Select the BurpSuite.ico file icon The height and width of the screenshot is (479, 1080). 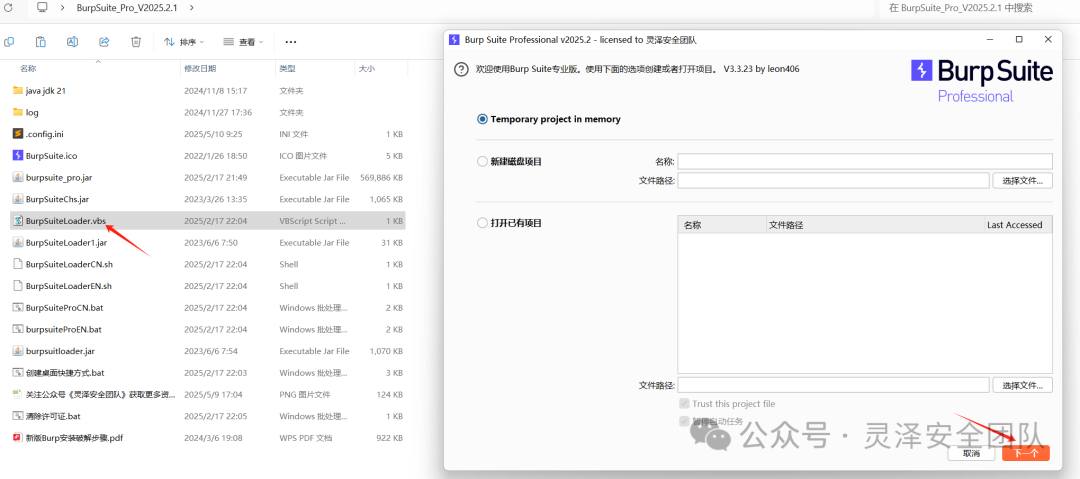[18, 156]
